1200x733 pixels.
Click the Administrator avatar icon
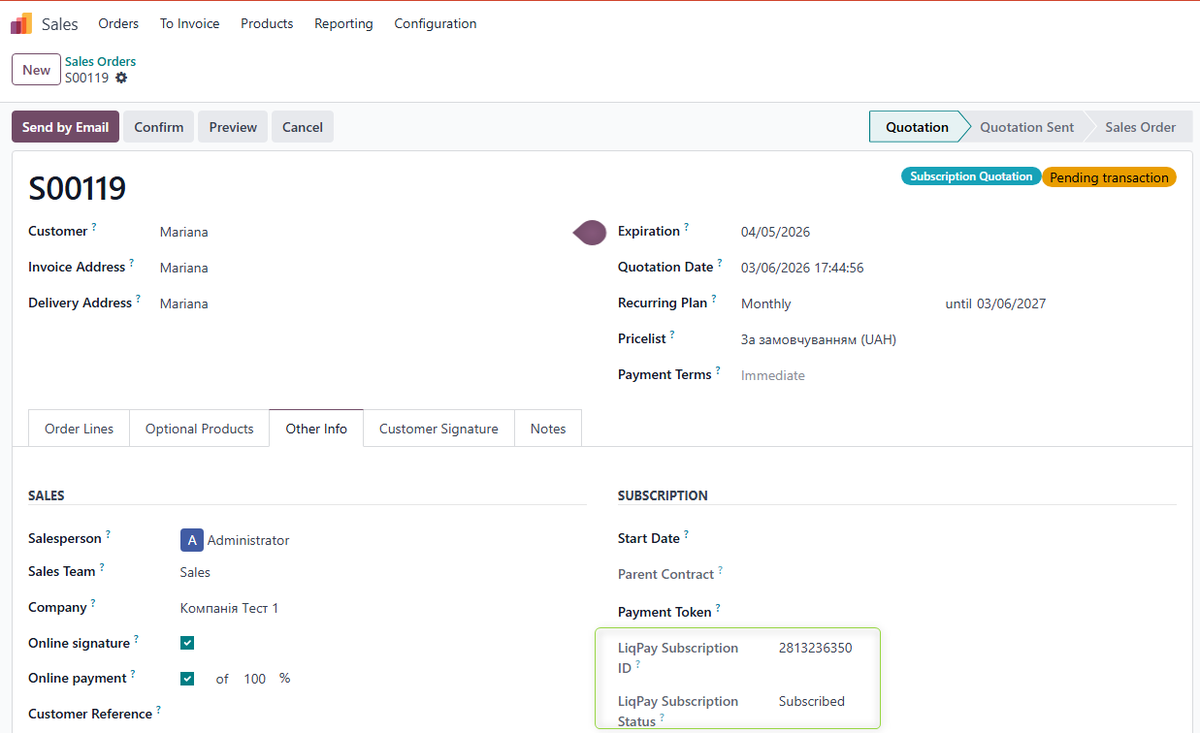pyautogui.click(x=191, y=539)
